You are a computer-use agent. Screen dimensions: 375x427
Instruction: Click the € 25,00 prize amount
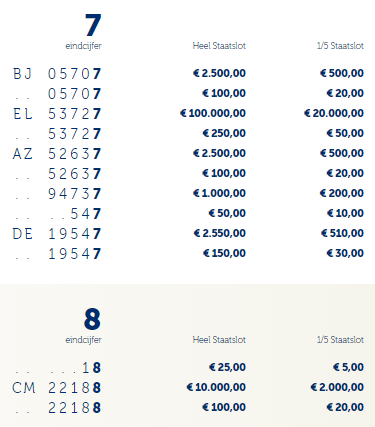[227, 367]
